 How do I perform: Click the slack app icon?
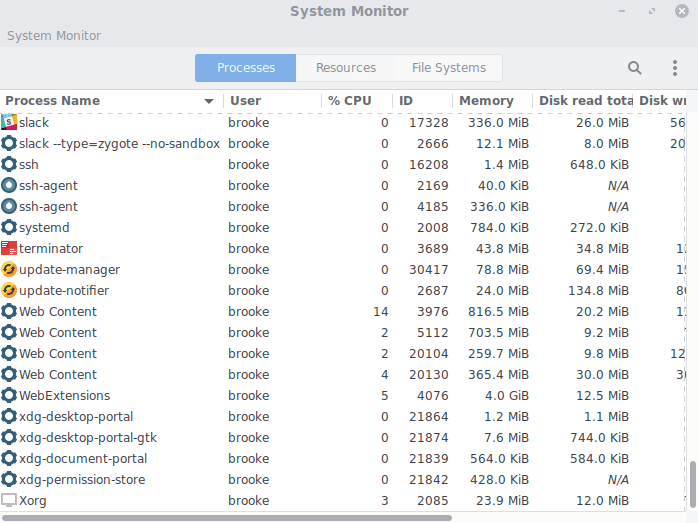9,122
